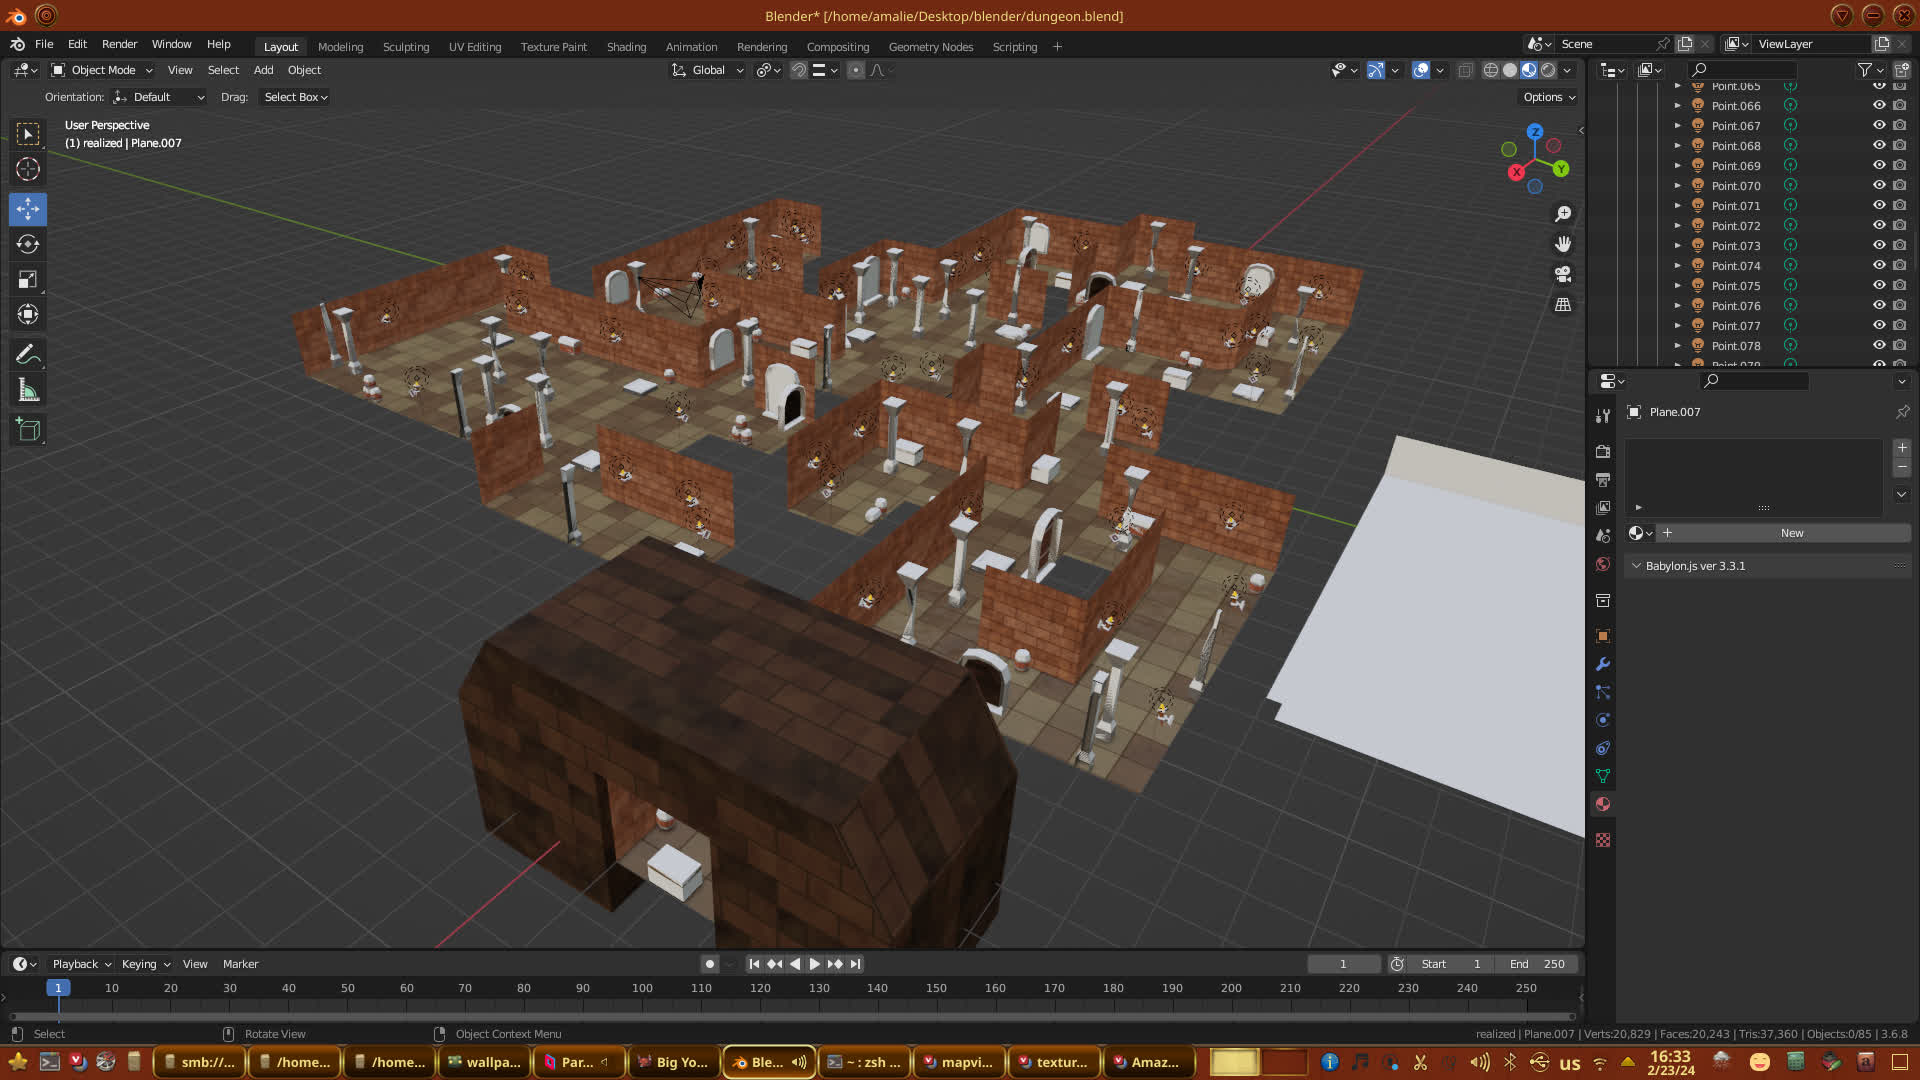This screenshot has width=1920, height=1080.
Task: Click the Cursor tool icon
Action: tap(28, 169)
